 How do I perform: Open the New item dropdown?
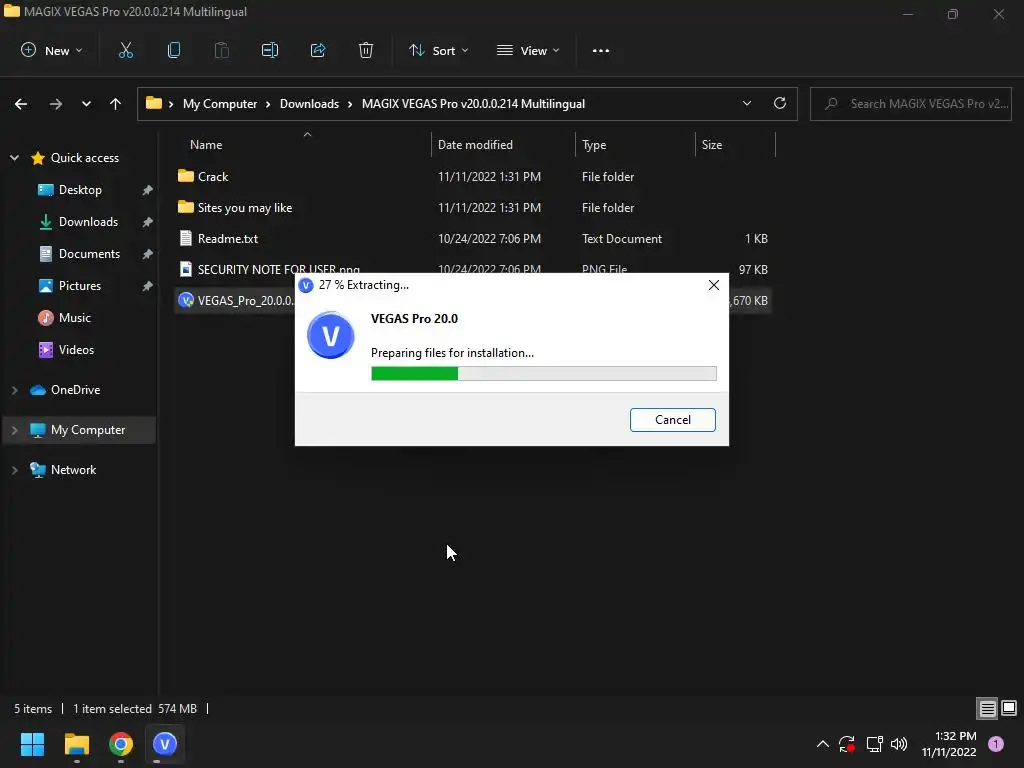point(52,50)
